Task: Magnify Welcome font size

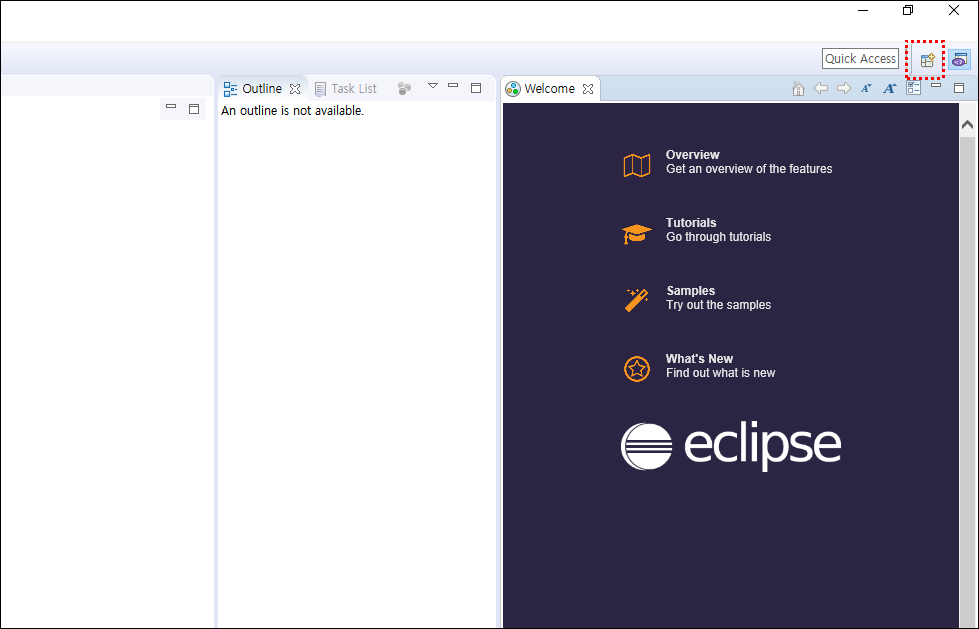Action: pos(890,88)
